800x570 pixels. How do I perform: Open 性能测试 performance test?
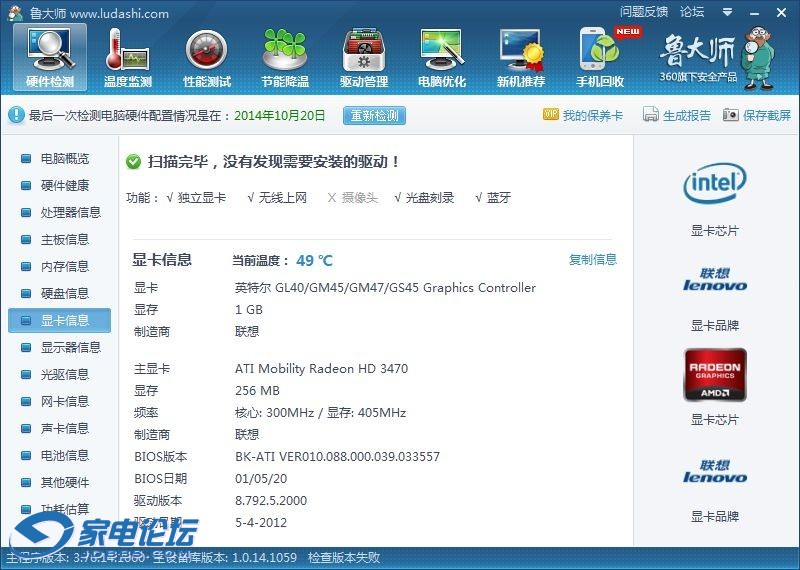point(207,58)
